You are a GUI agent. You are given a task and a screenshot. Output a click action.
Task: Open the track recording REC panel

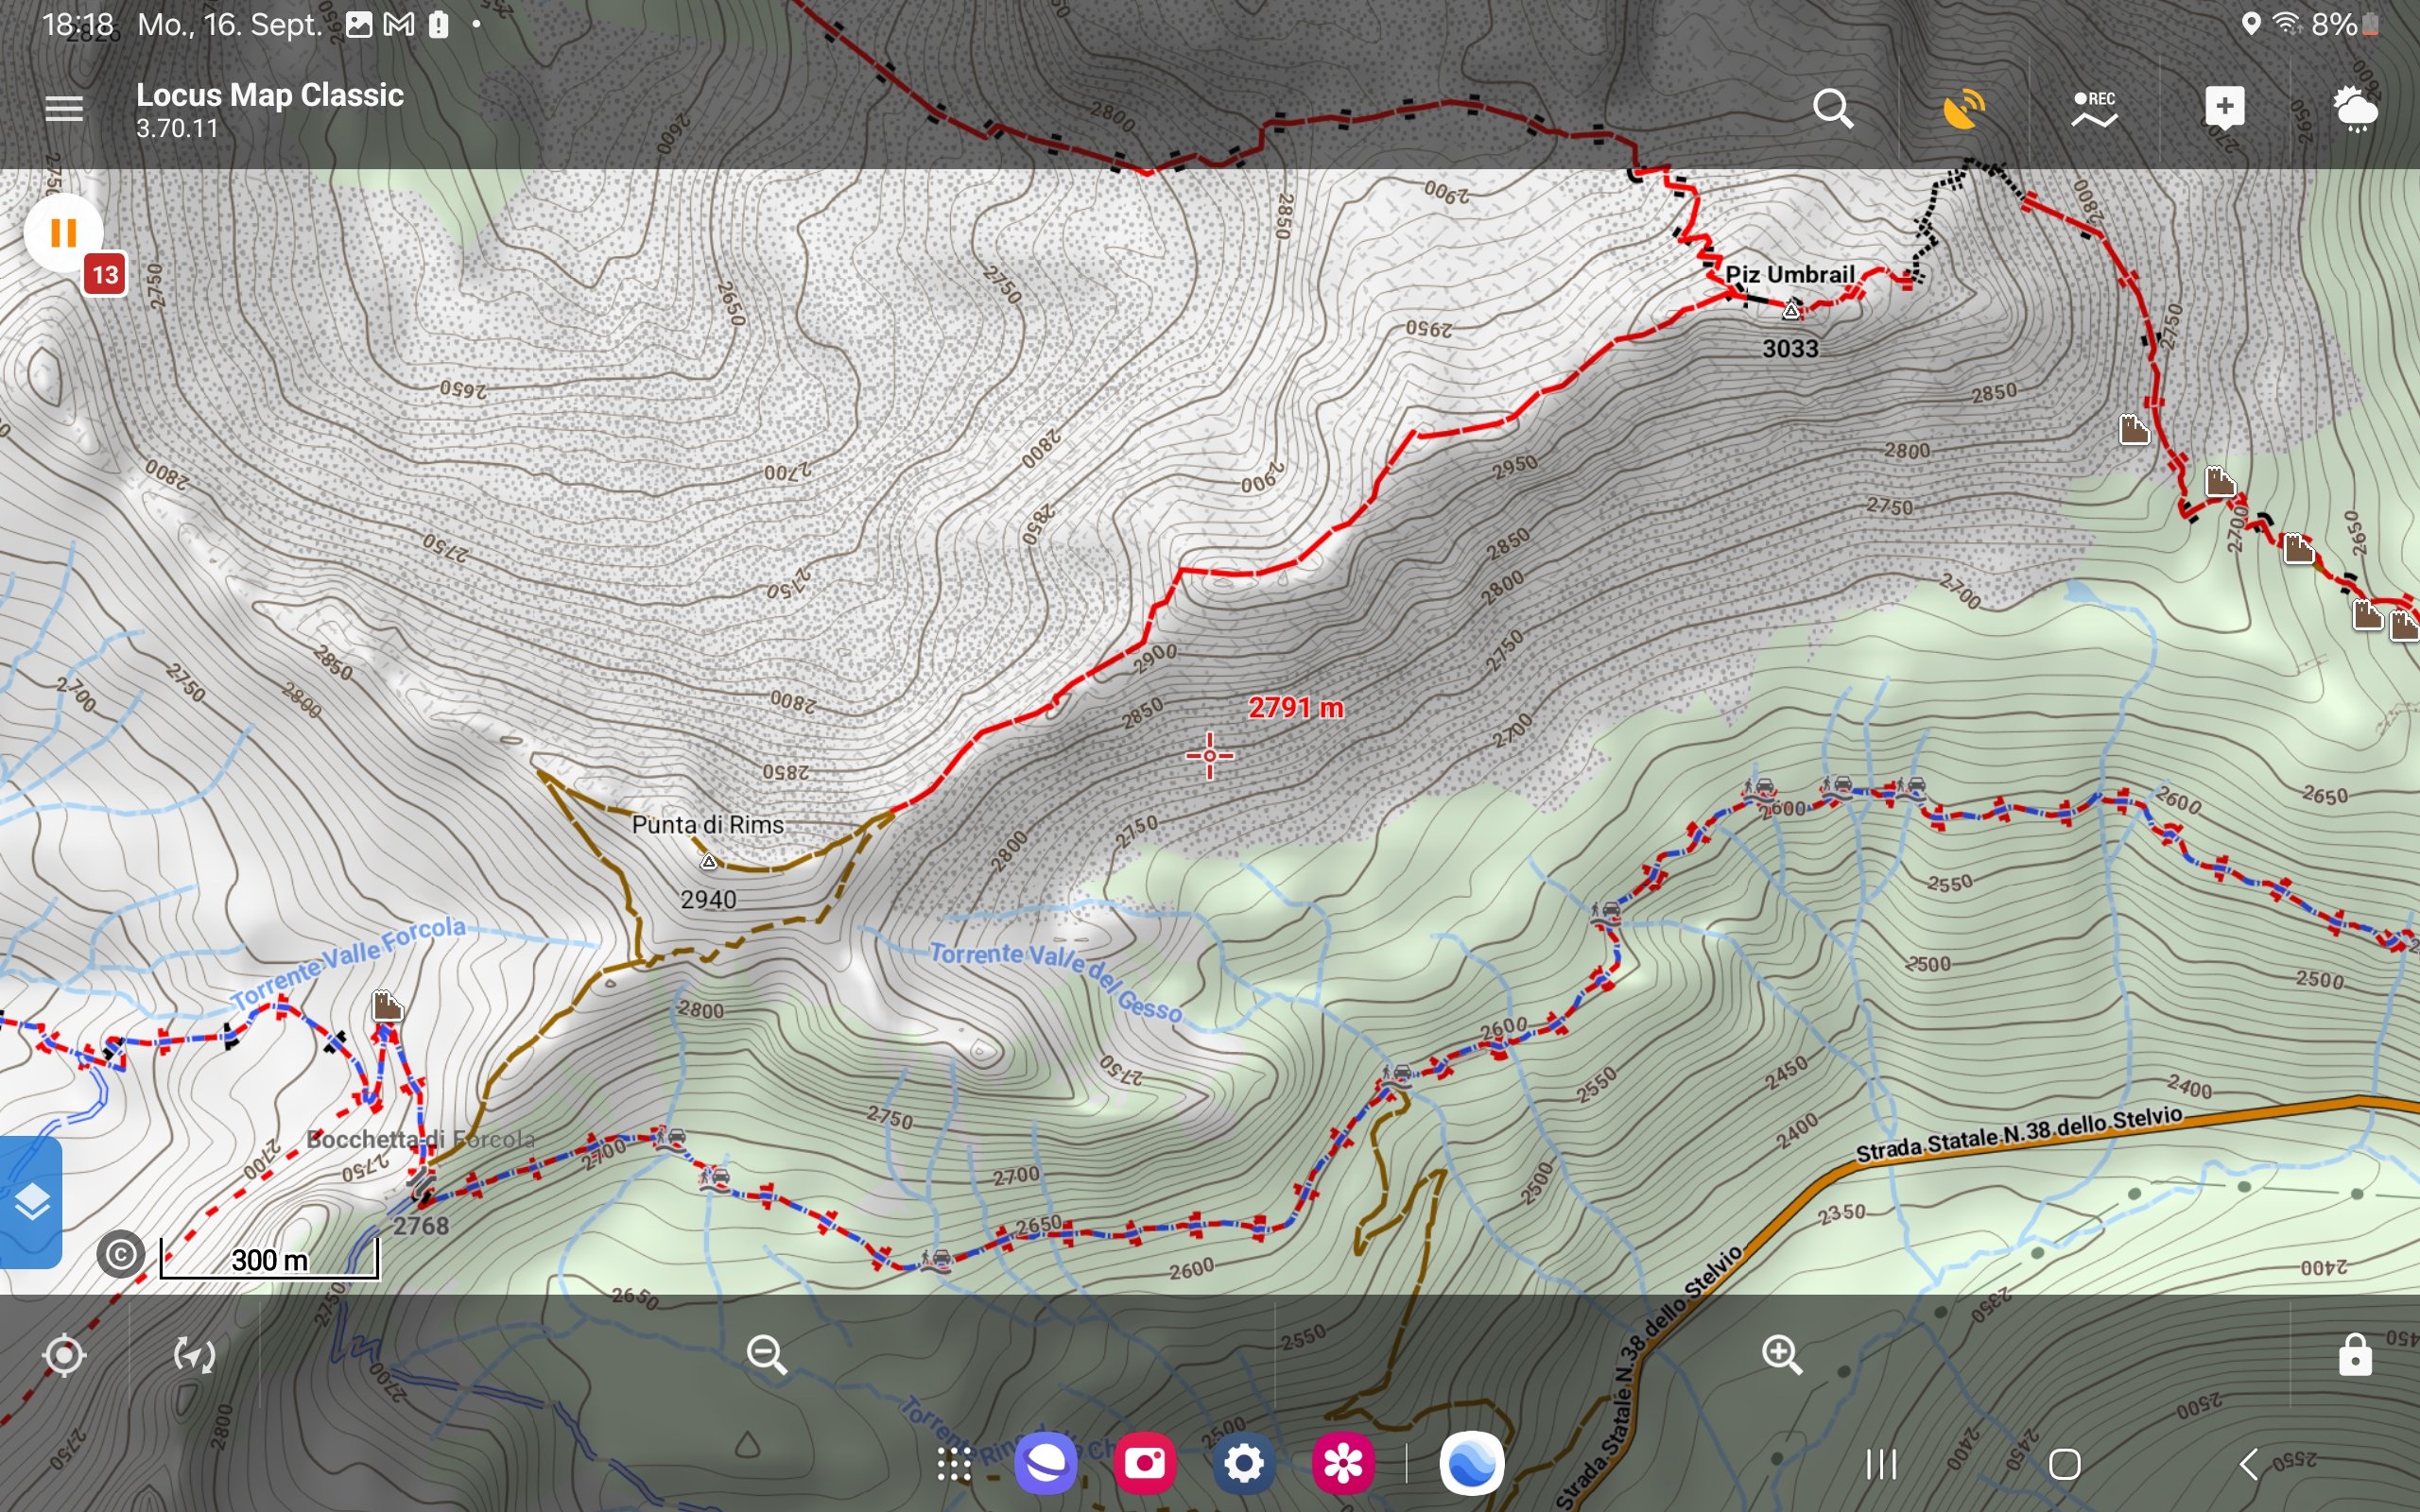(x=2094, y=108)
